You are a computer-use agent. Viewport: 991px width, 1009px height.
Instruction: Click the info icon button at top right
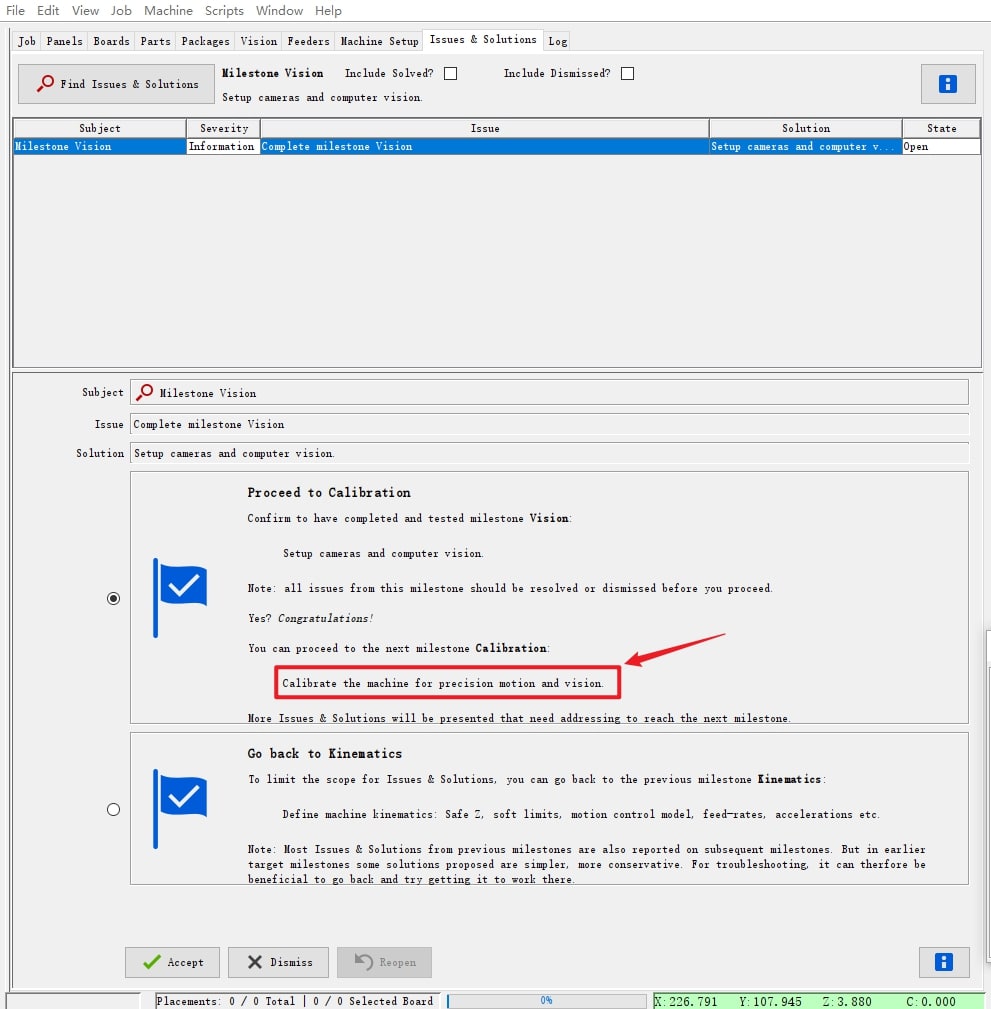pos(947,84)
